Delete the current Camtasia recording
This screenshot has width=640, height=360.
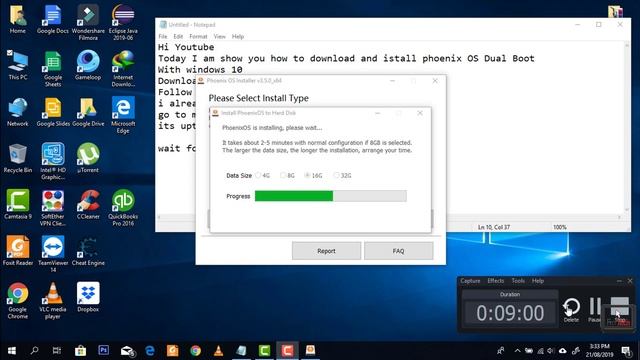tap(571, 310)
